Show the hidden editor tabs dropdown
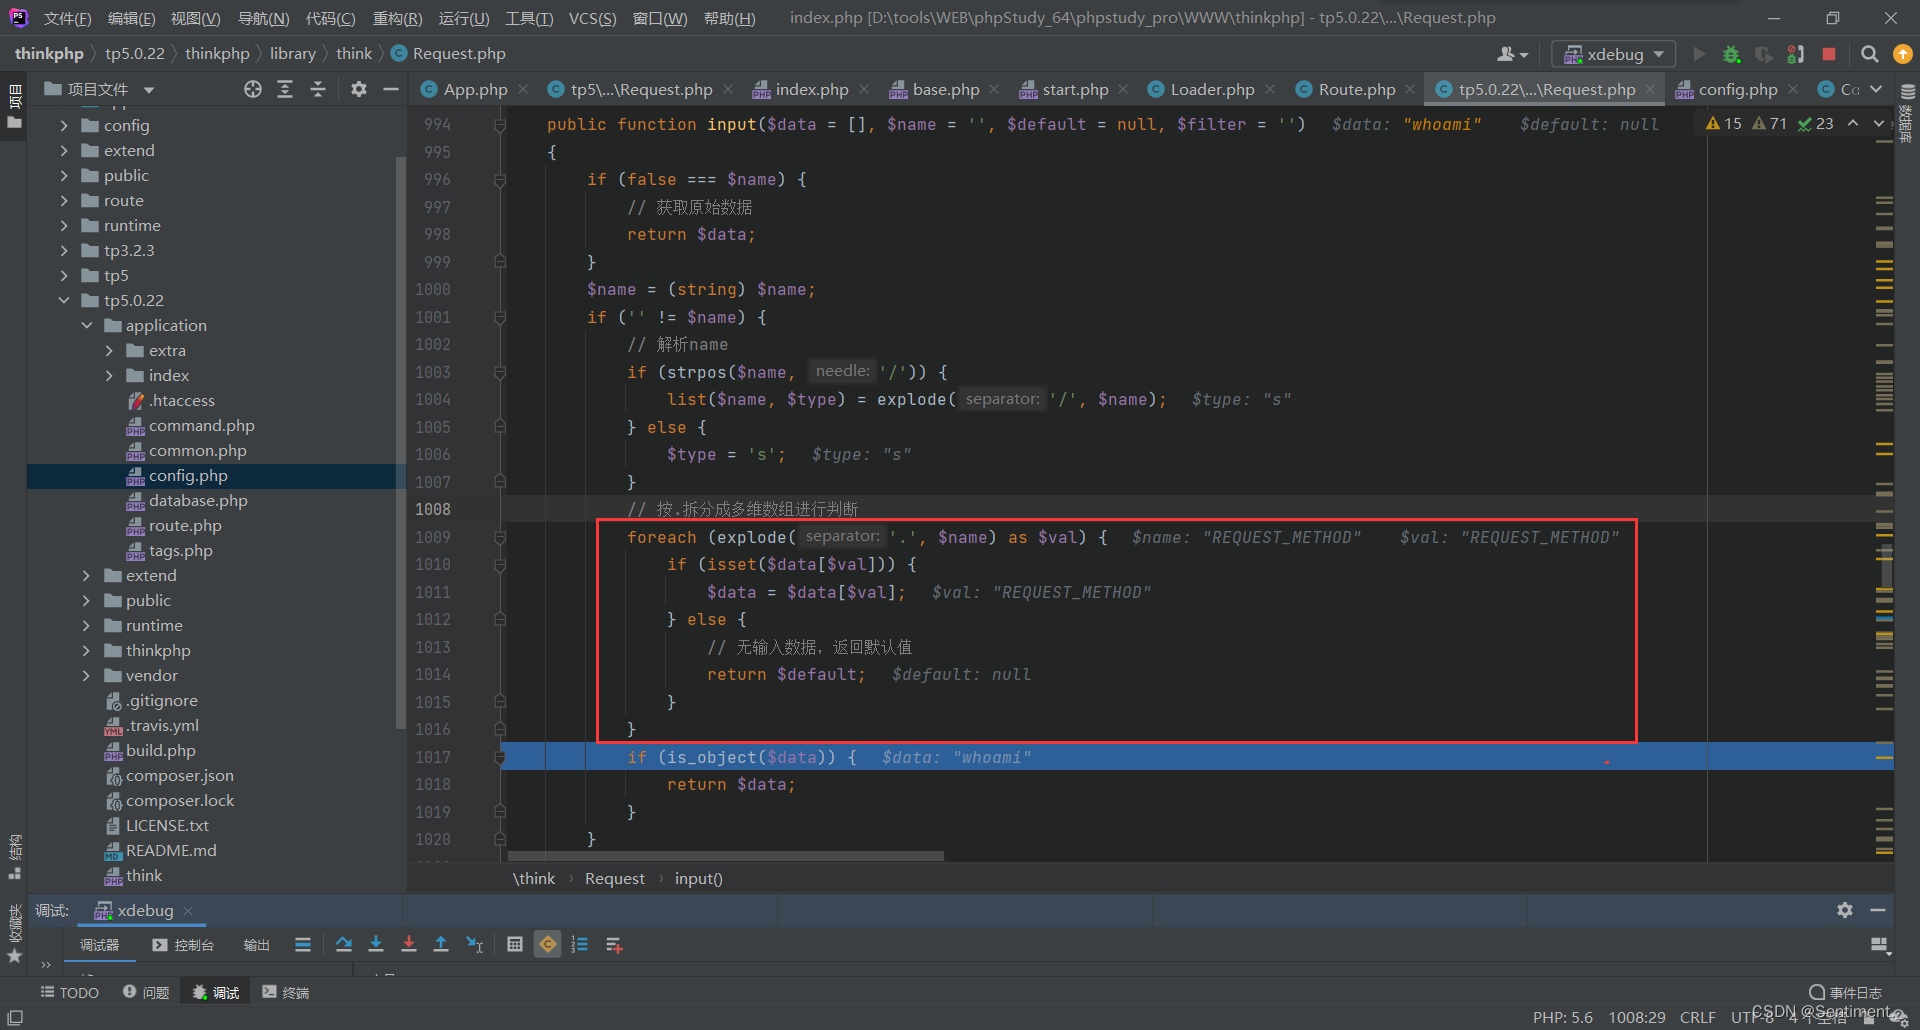1920x1030 pixels. tap(1876, 90)
